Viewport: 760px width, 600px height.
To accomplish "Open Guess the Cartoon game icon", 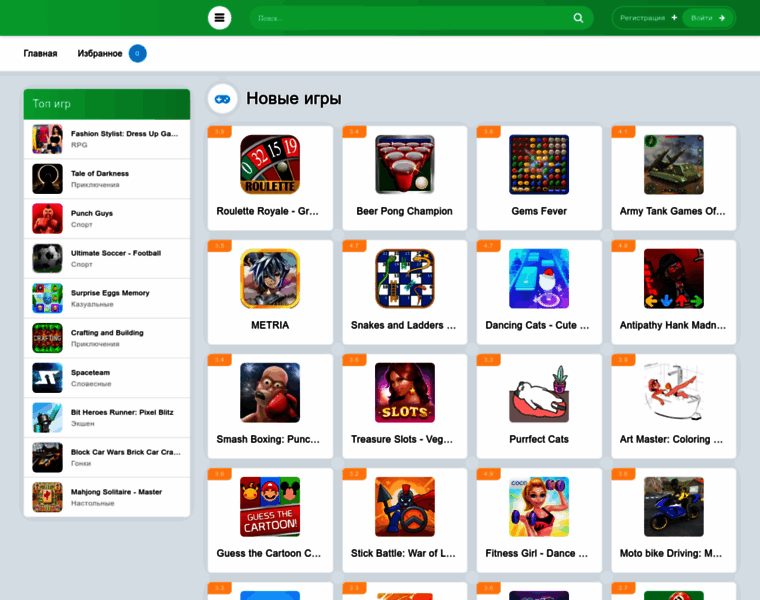I will tap(270, 506).
